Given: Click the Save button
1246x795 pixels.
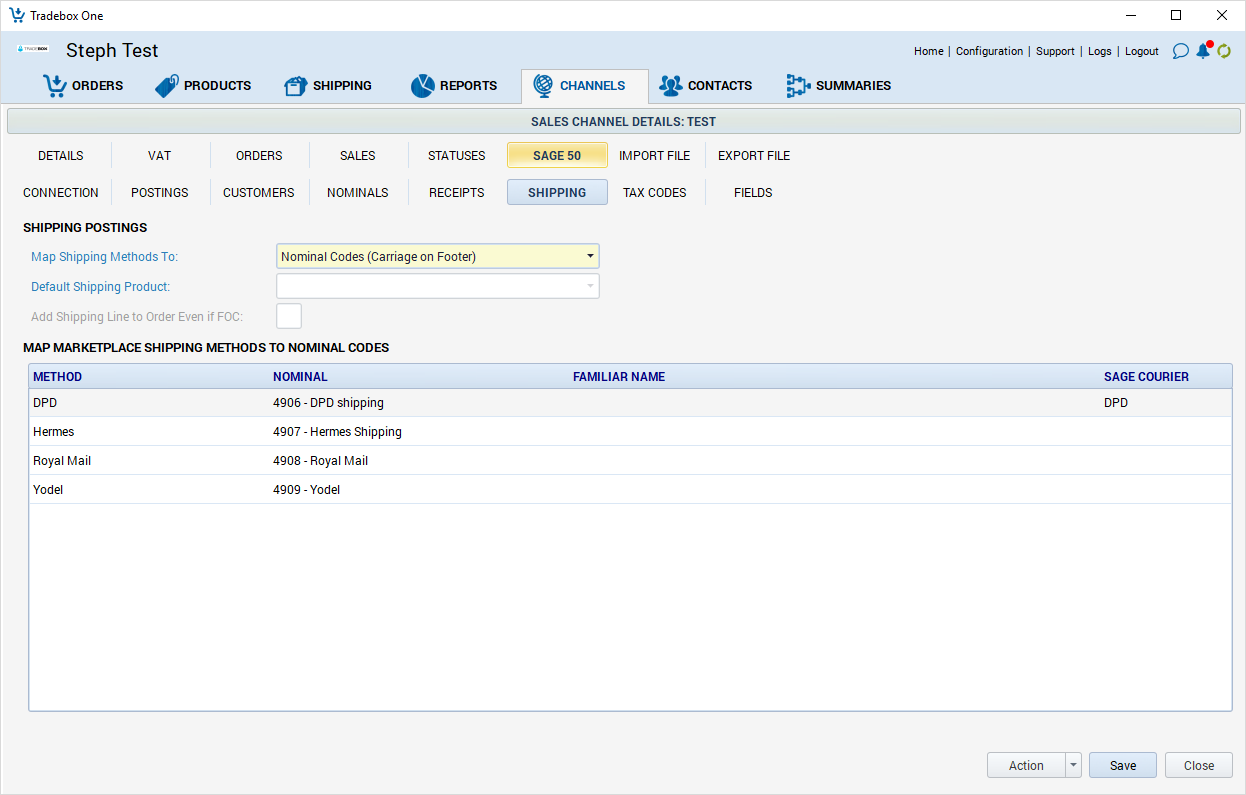Looking at the screenshot, I should (x=1122, y=765).
